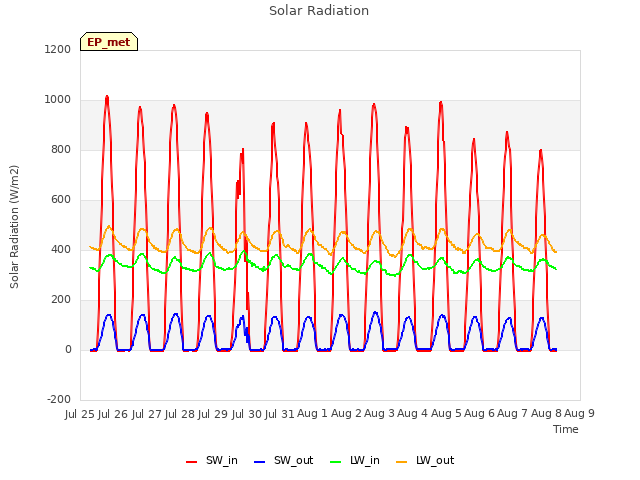
Task: Click the Jul 28 x-axis tick label
Action: click(x=180, y=414)
